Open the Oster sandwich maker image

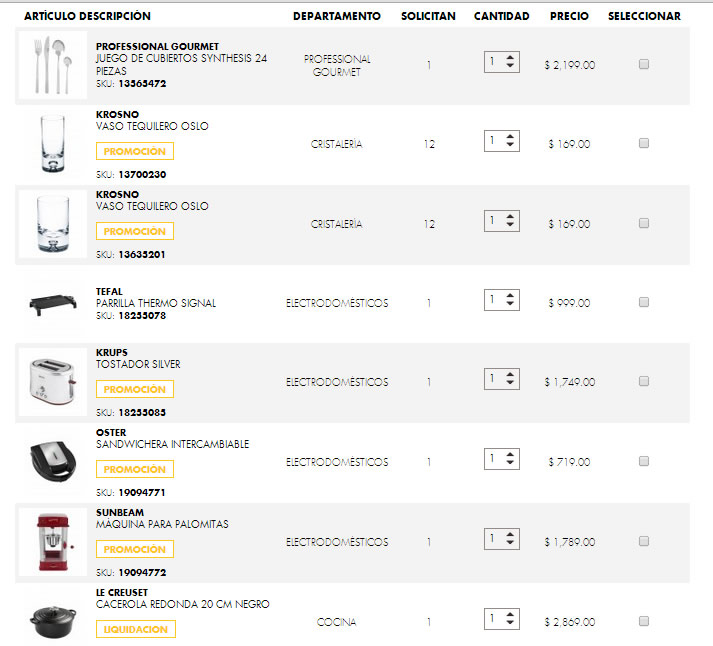tap(52, 461)
